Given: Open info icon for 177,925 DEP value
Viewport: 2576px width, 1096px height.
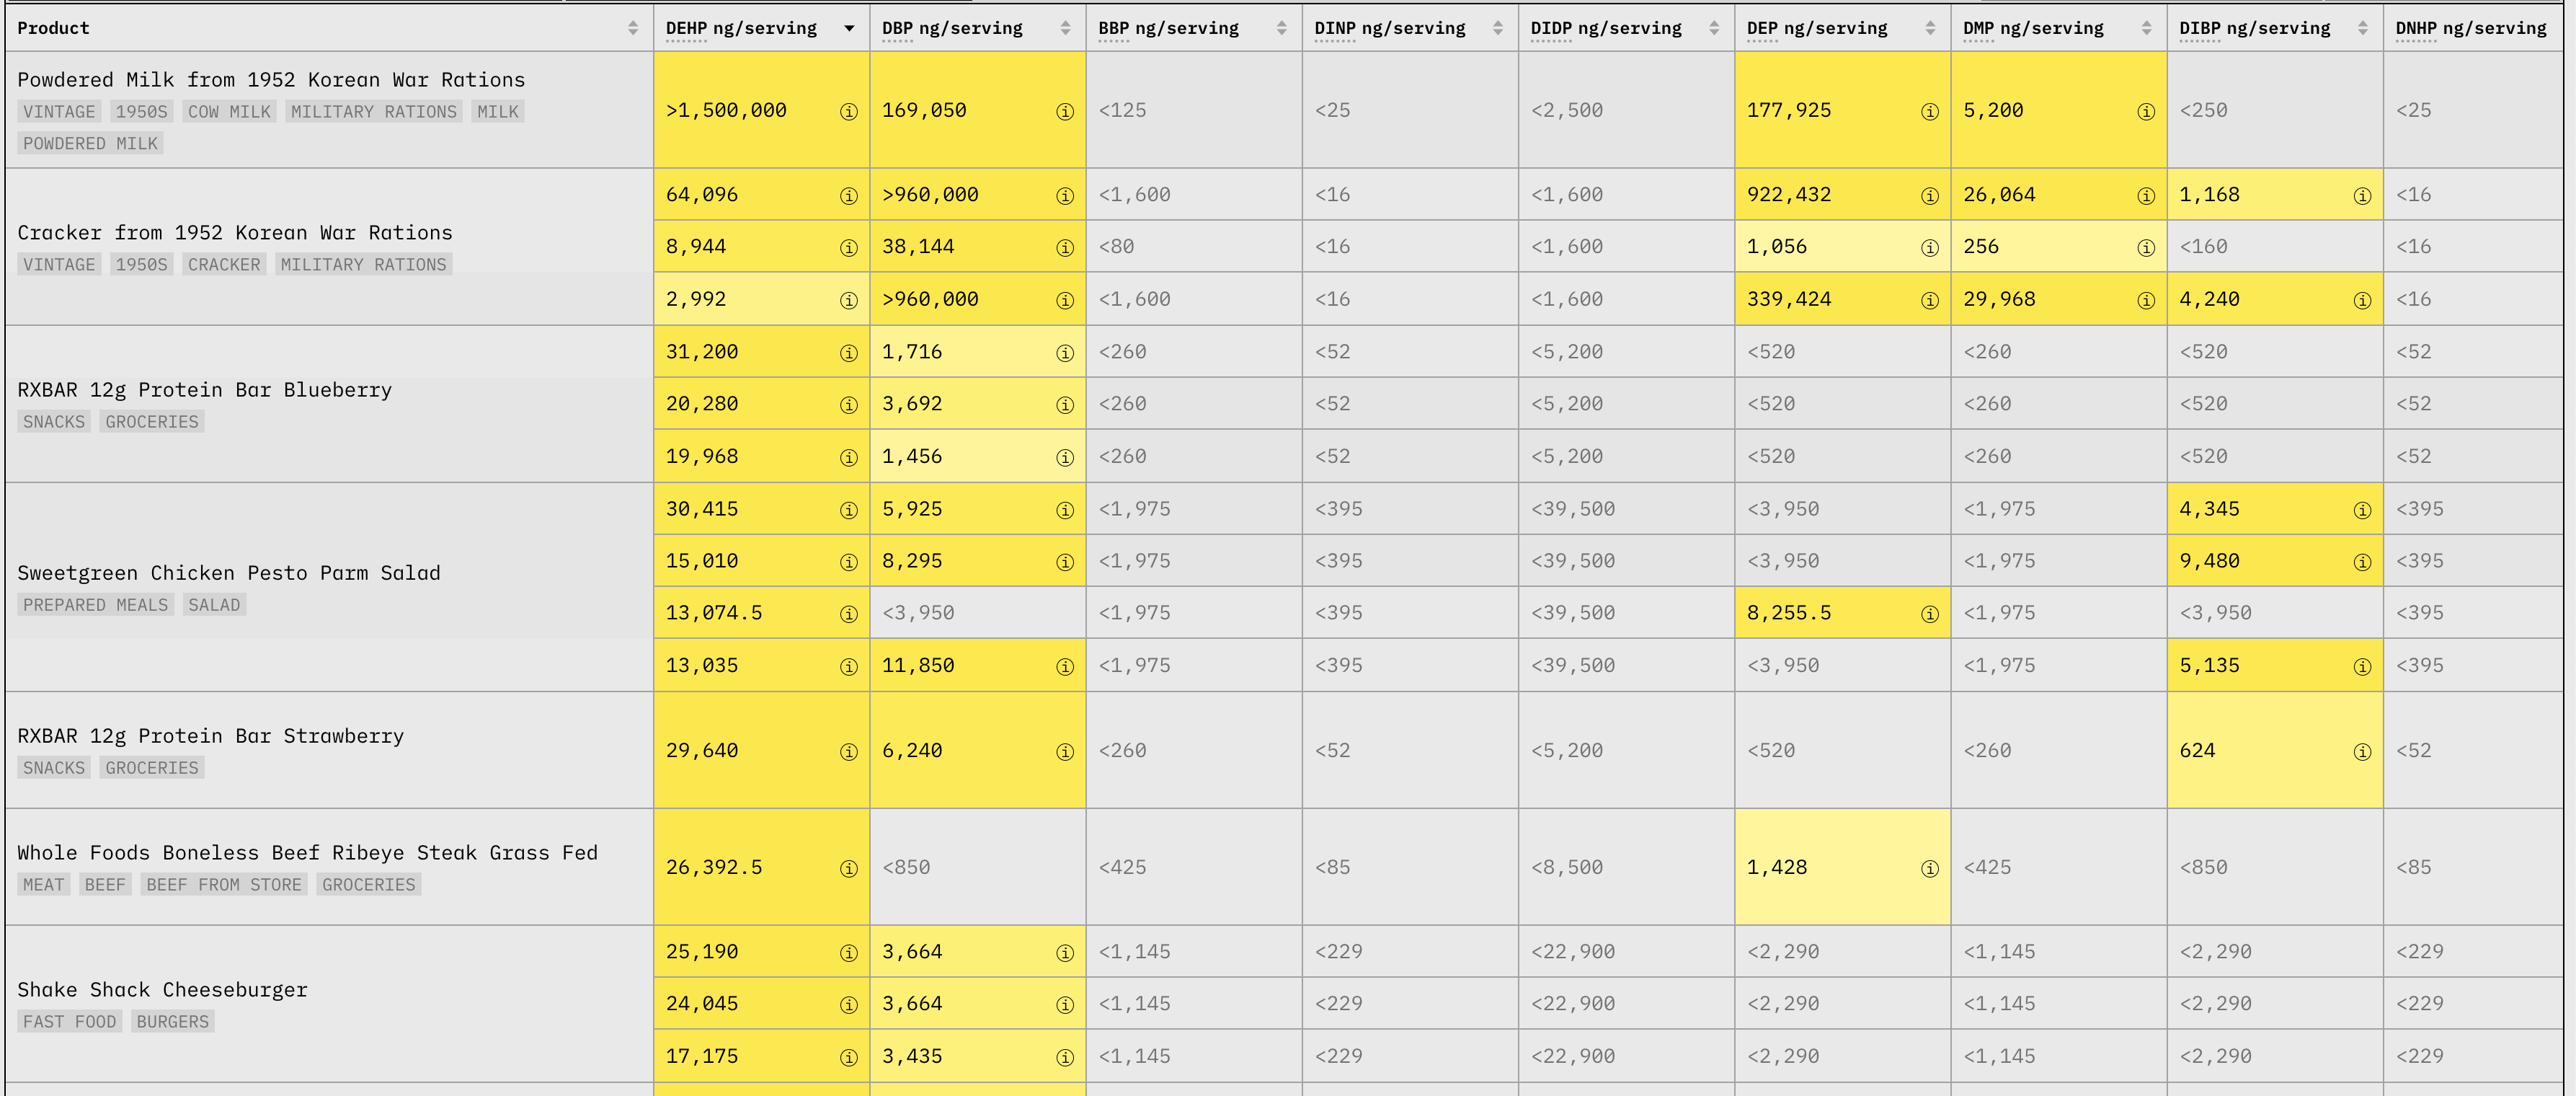Looking at the screenshot, I should (1929, 112).
